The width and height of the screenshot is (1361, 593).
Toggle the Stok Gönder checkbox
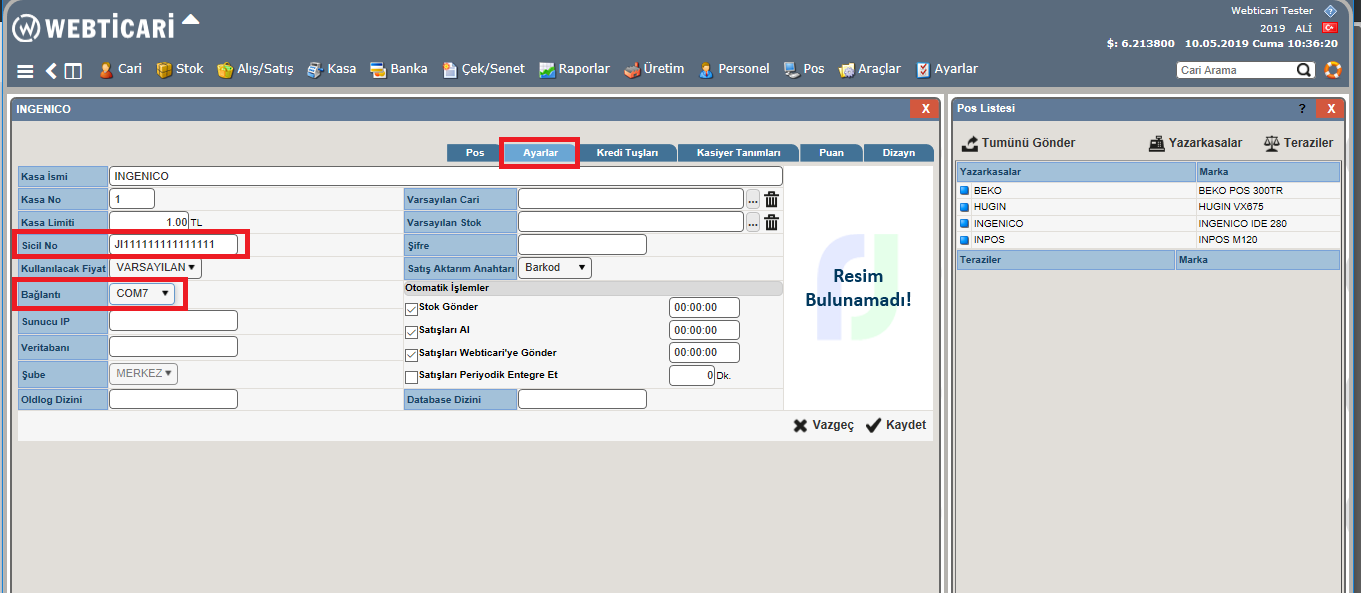(411, 309)
